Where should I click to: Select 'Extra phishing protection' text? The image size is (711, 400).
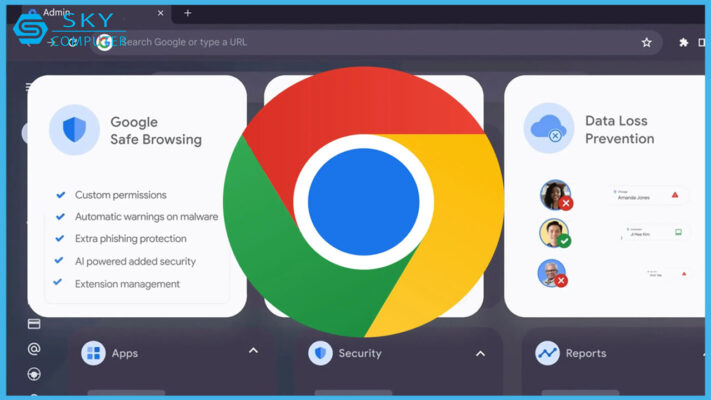131,239
